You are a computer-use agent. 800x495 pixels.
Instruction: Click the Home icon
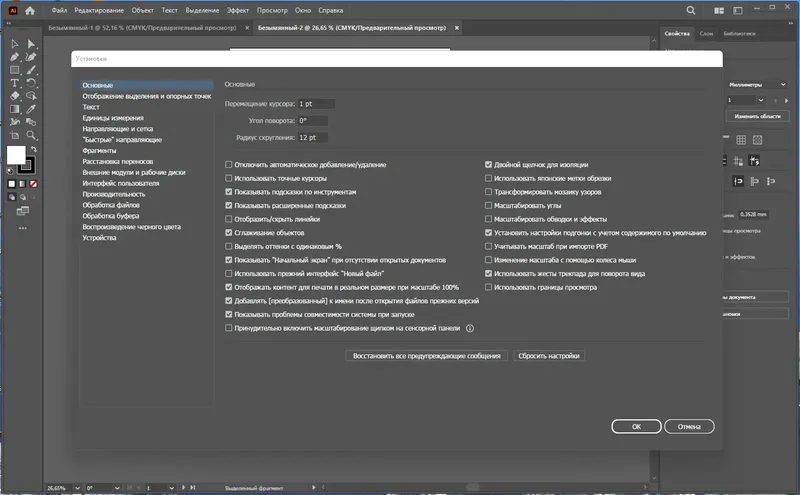(x=30, y=10)
